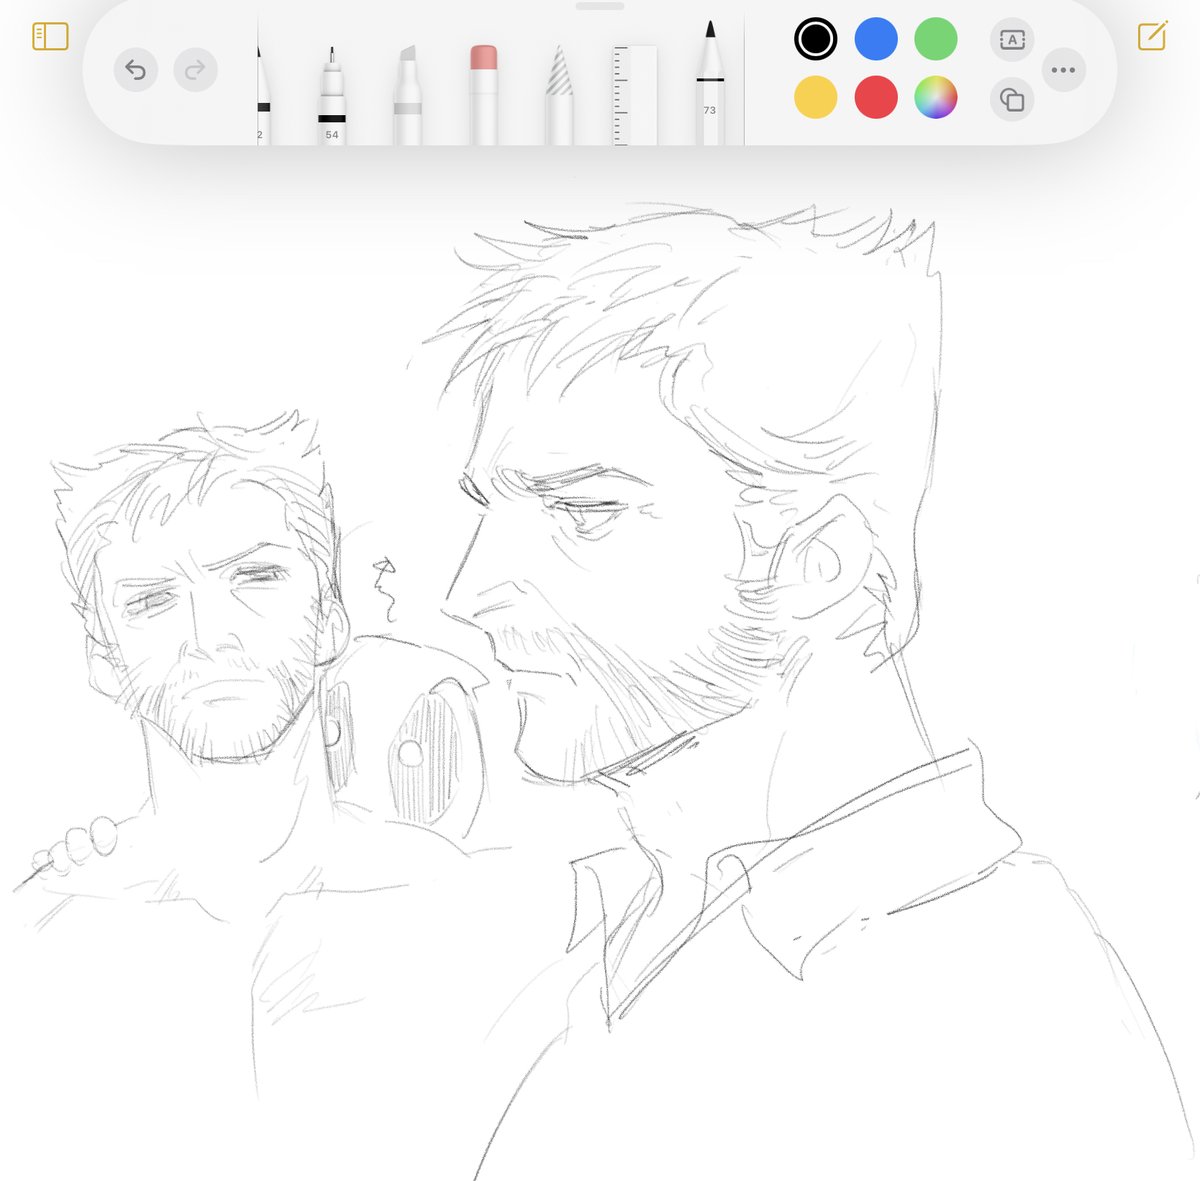
Task: Undo the last stroke
Action: click(x=136, y=70)
